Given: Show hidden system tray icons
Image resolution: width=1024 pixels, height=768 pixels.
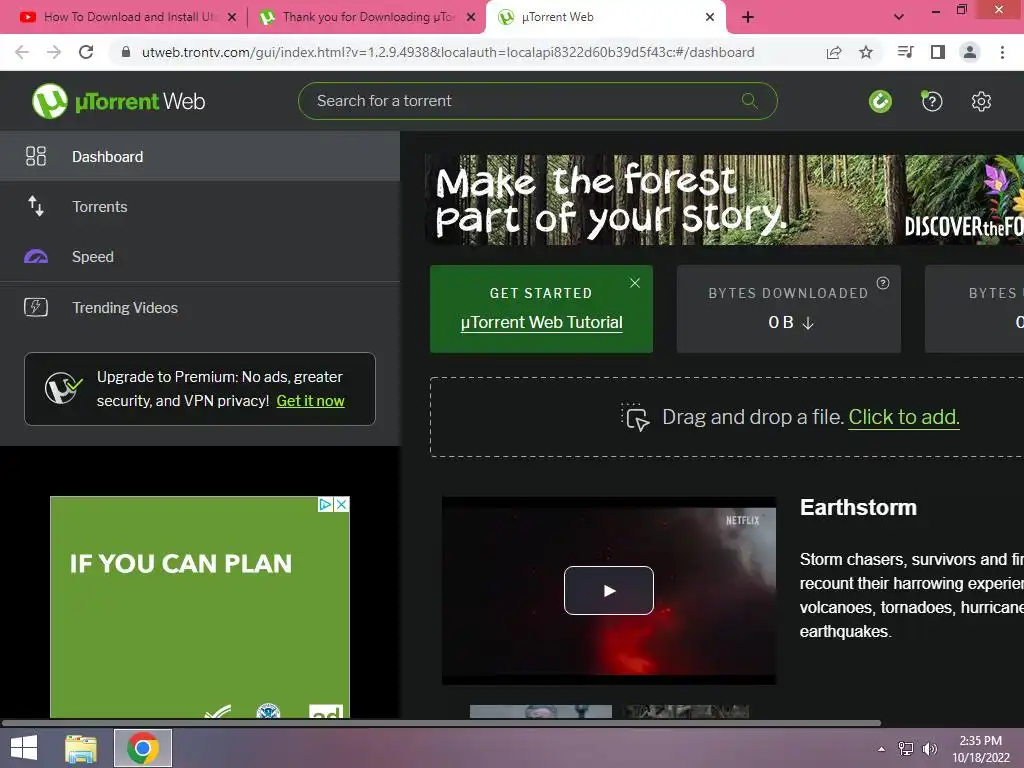Looking at the screenshot, I should pyautogui.click(x=882, y=748).
